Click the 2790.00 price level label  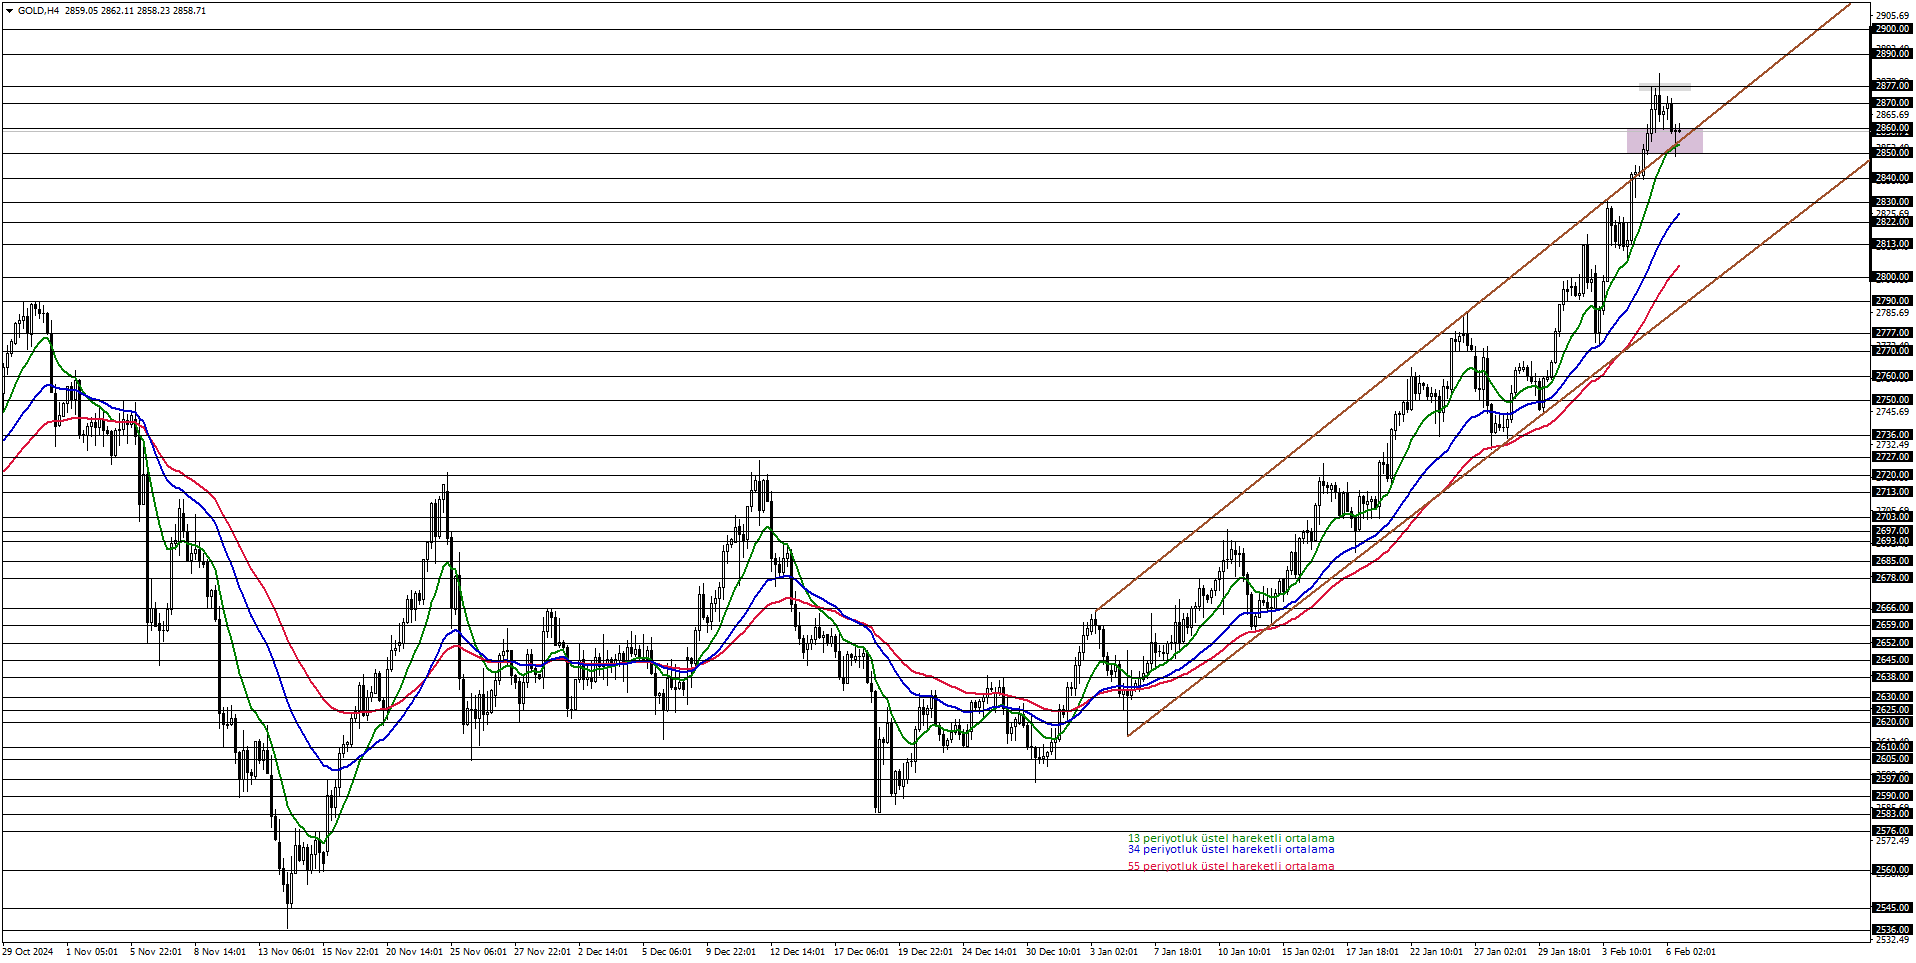1892,301
